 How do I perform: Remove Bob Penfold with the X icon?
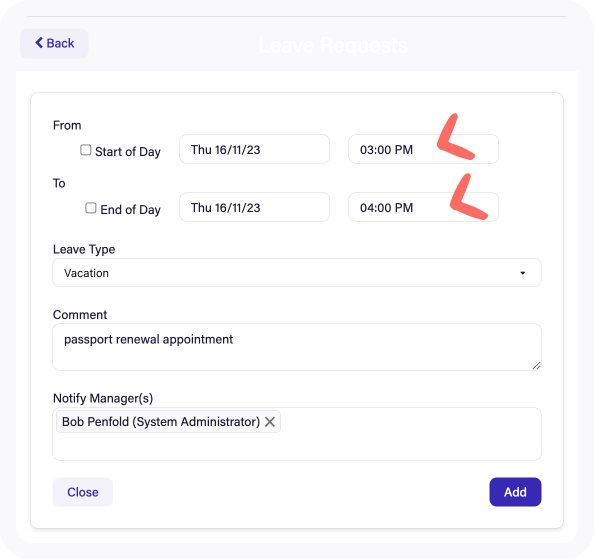[x=270, y=422]
